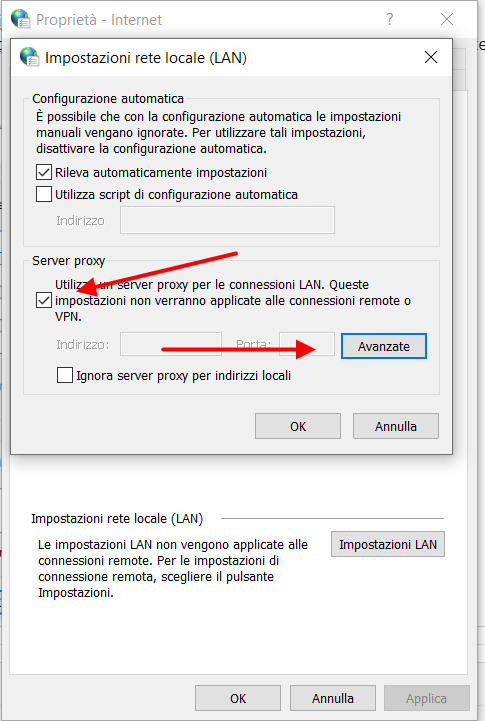Viewport: 485px width, 721px height.
Task: Confirm LAN dialog with OK button
Action: point(298,426)
